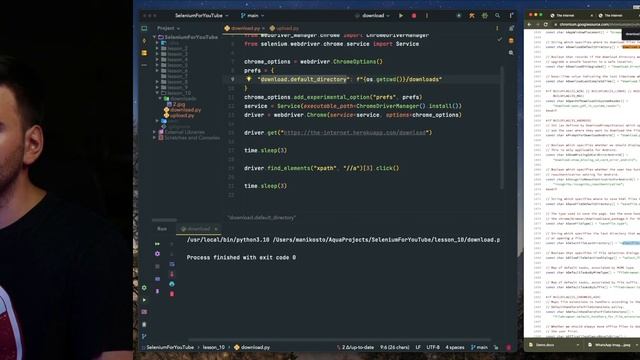Click the purple settings icon in Run panel
Viewport: 640px width, 360px height.
click(x=158, y=253)
